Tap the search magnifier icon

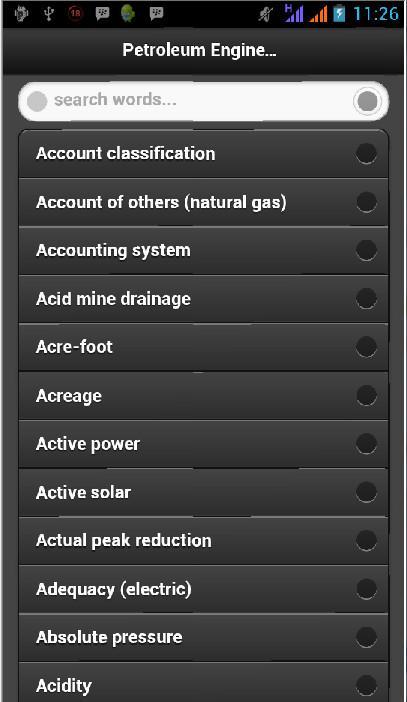37,102
